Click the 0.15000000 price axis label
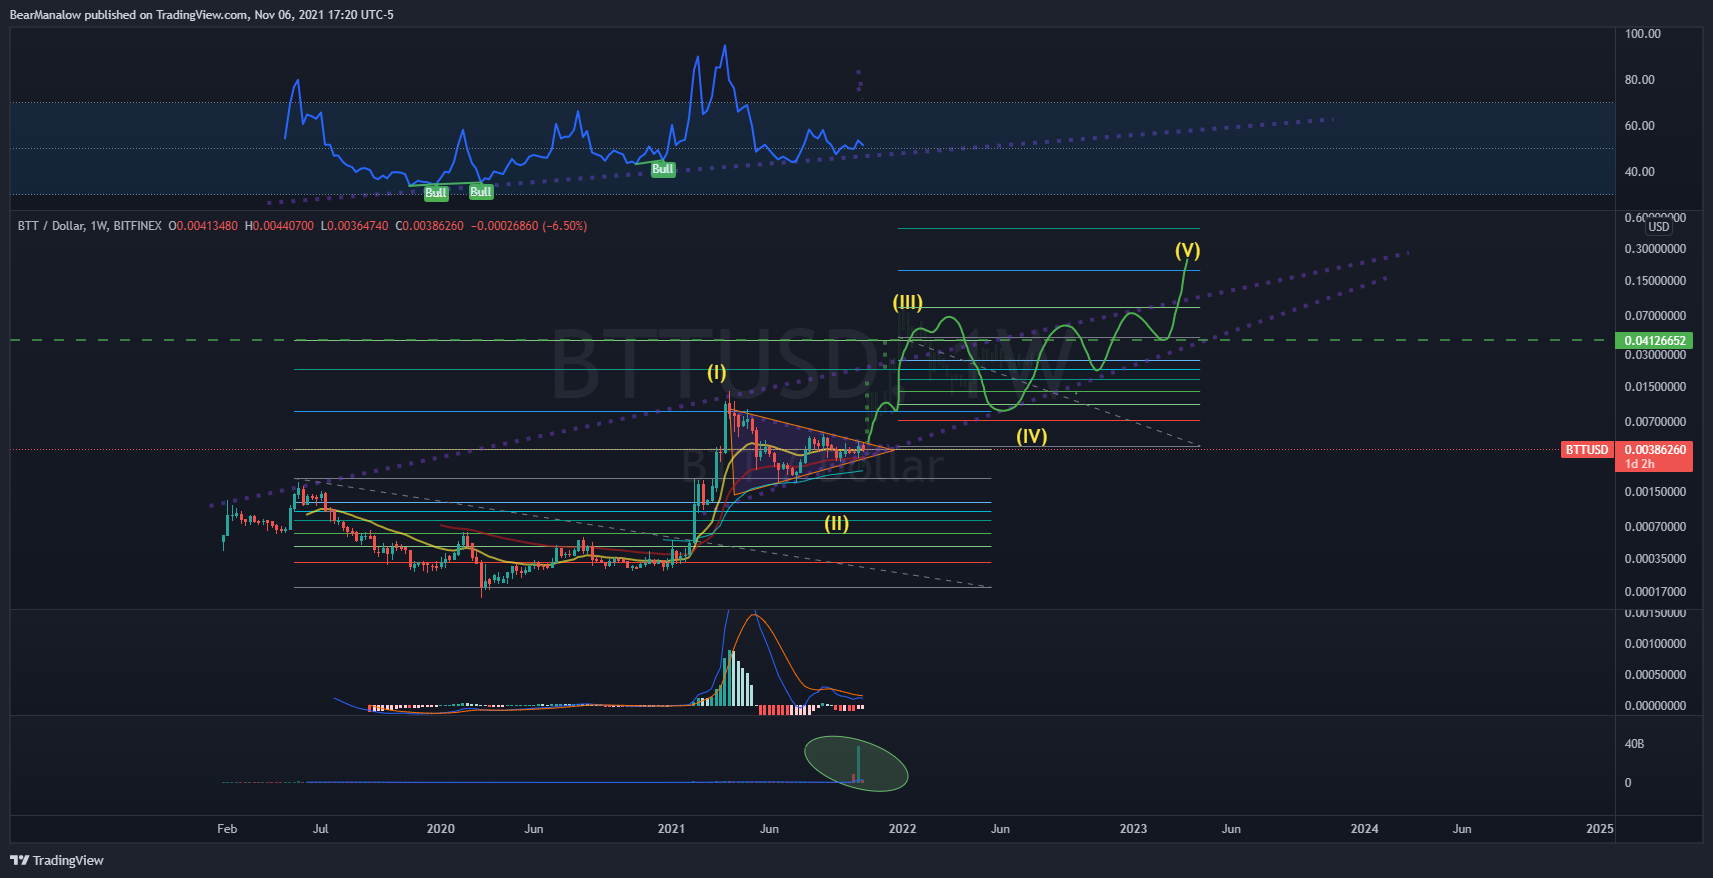 1655,281
